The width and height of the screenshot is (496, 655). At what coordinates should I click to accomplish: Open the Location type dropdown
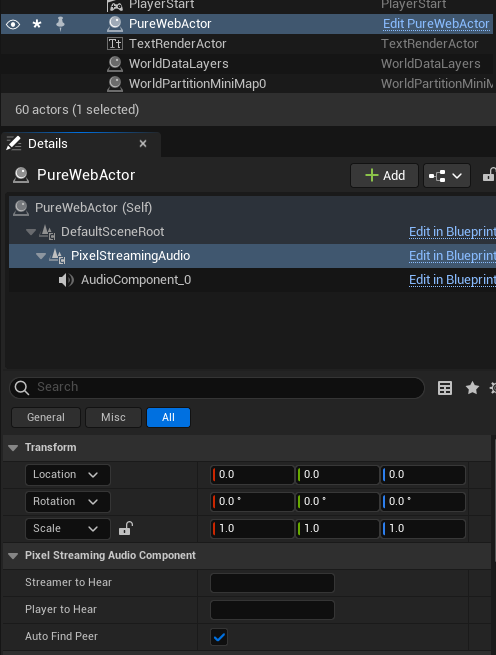click(x=68, y=475)
